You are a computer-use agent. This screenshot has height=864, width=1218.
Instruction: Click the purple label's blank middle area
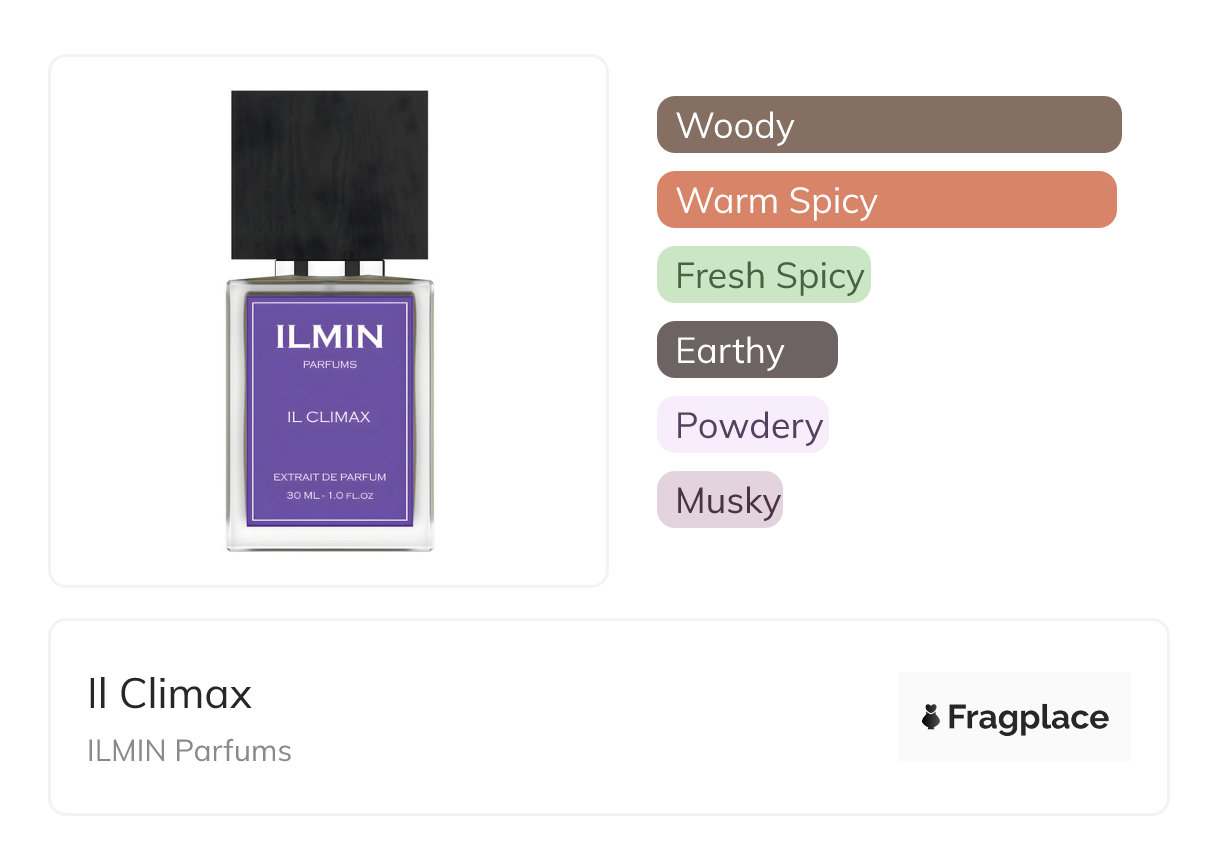(329, 446)
